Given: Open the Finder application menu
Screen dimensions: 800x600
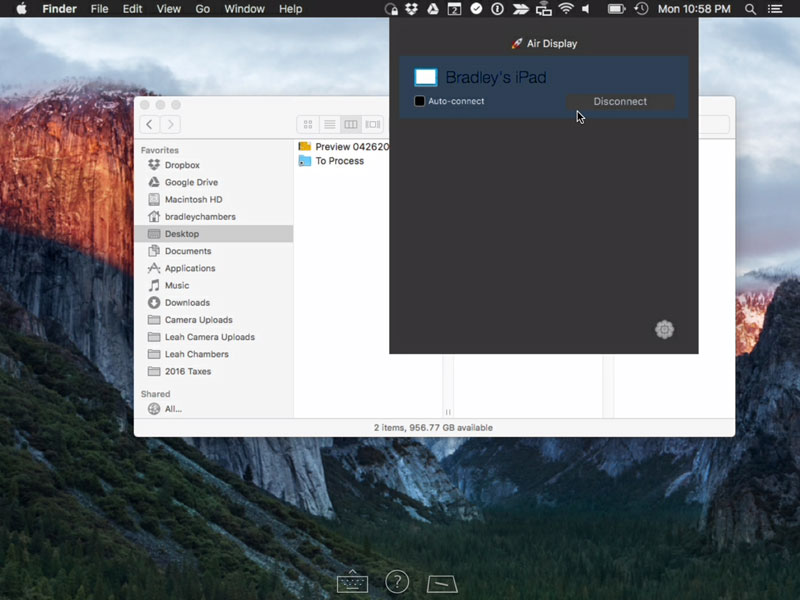Looking at the screenshot, I should [x=59, y=9].
